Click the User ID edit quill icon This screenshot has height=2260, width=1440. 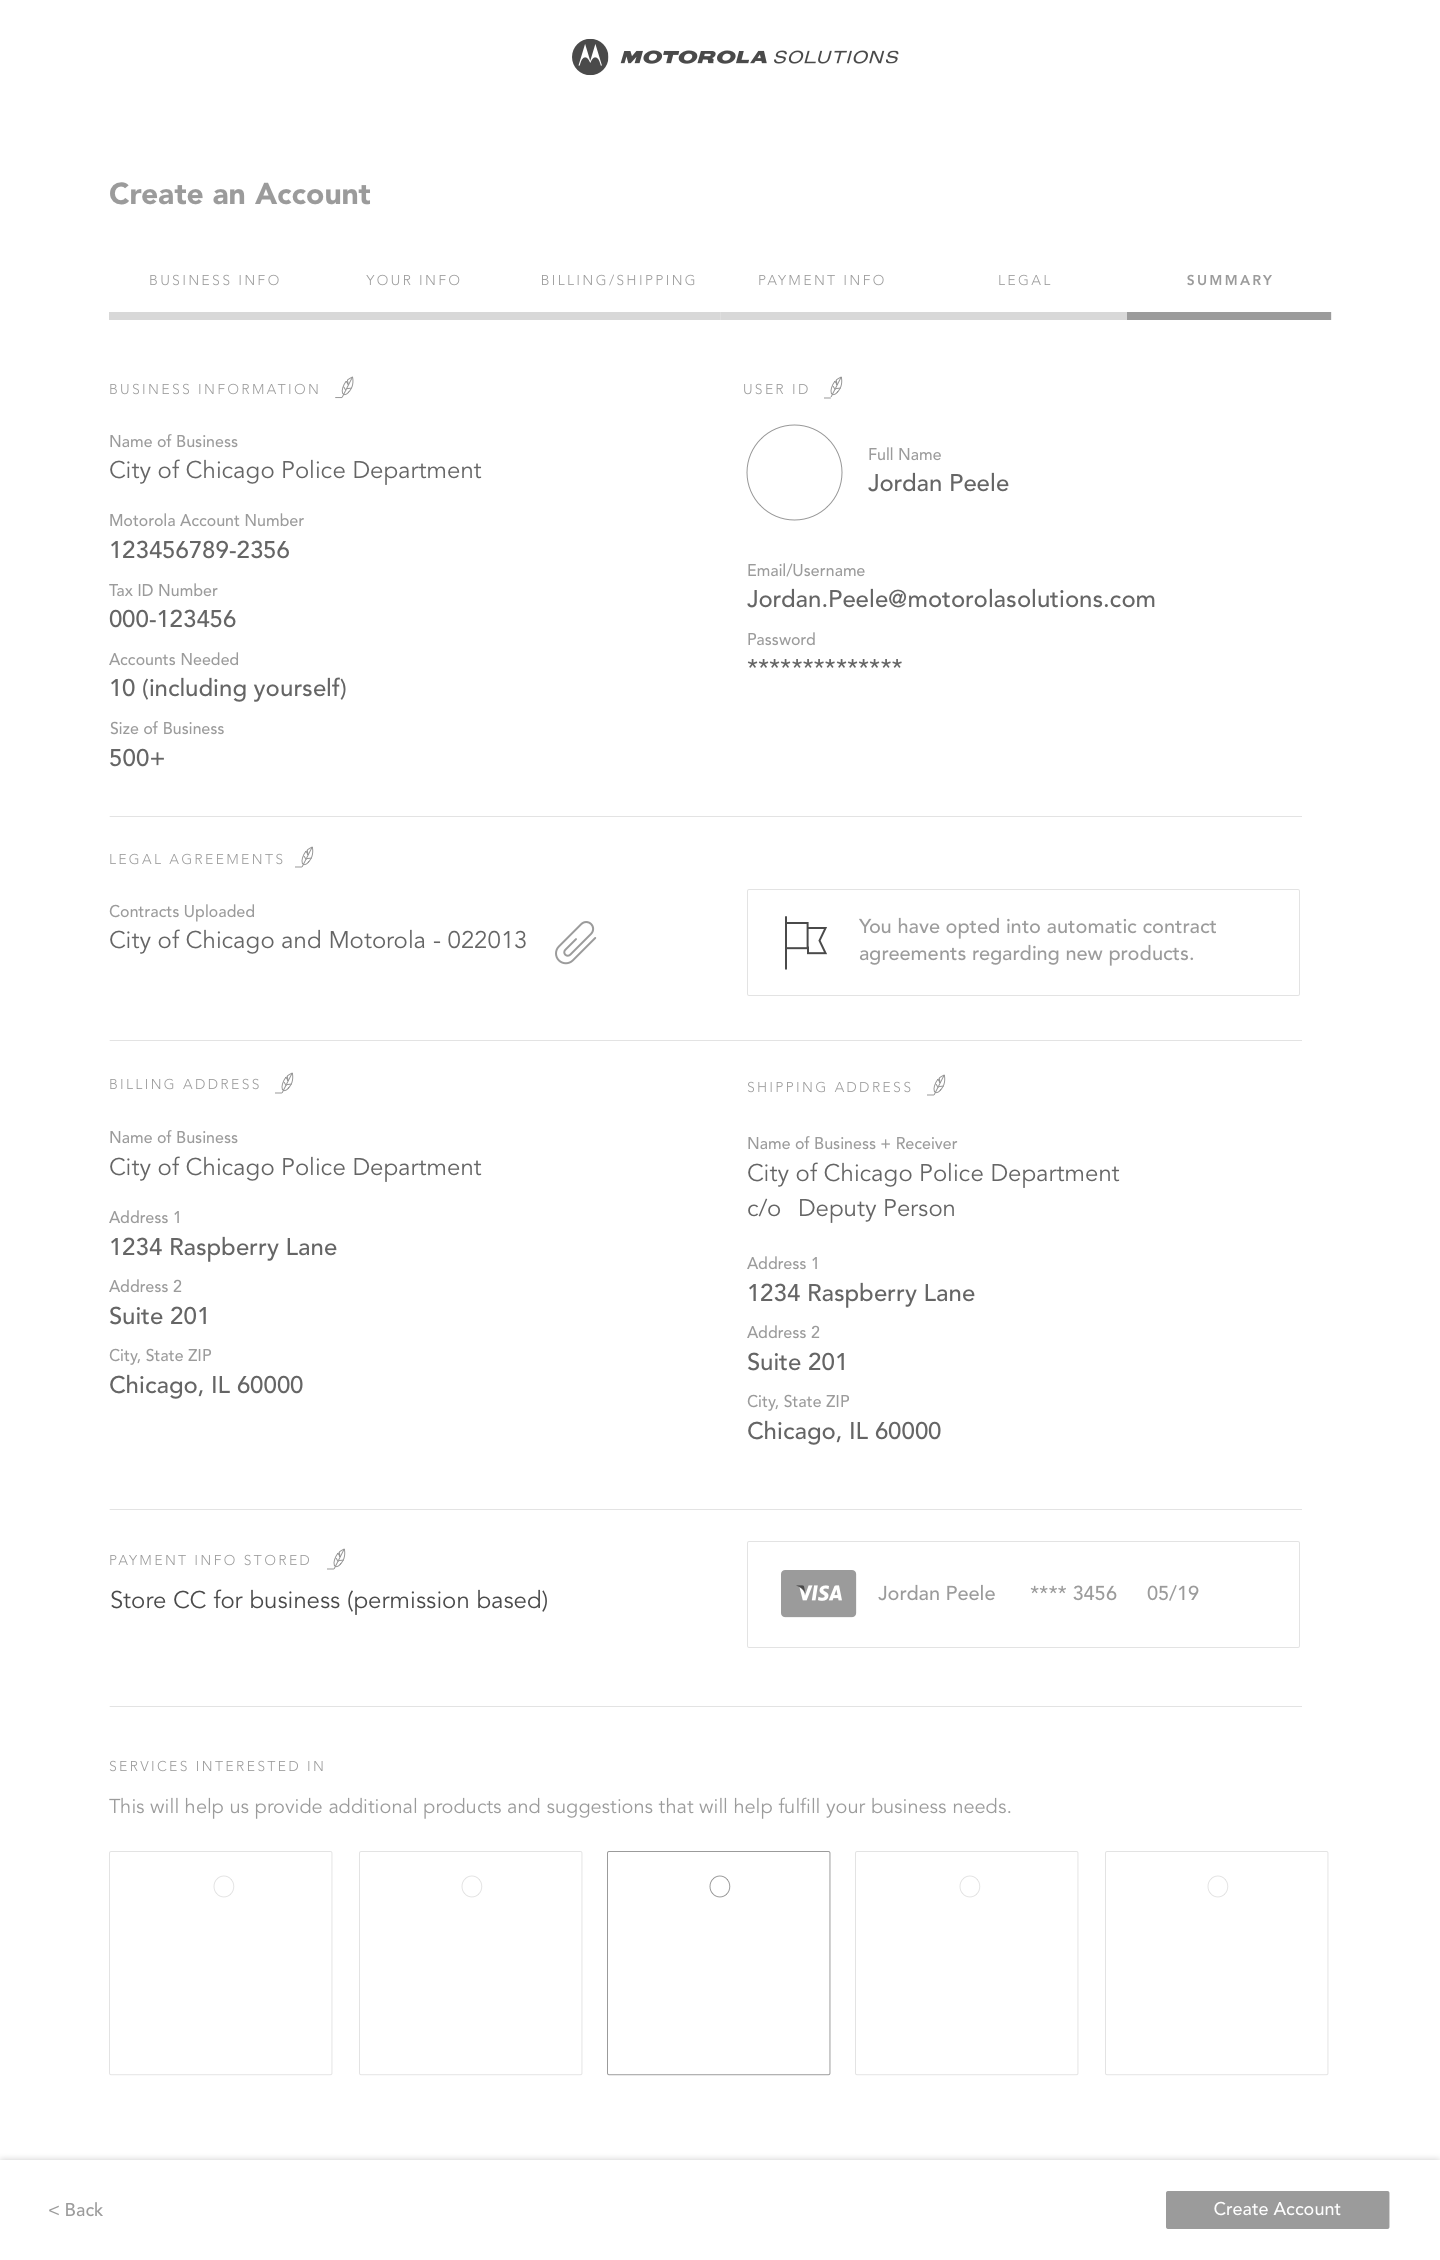click(x=834, y=387)
